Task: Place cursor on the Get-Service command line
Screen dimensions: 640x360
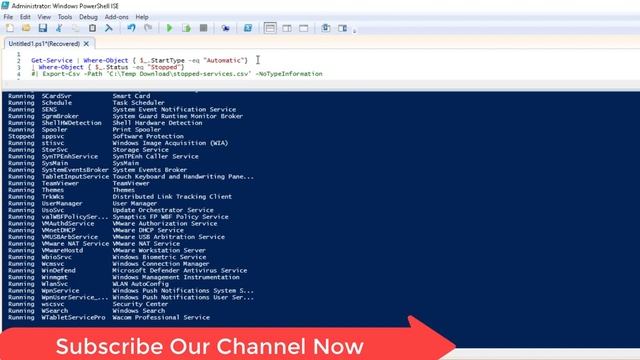Action: point(140,60)
